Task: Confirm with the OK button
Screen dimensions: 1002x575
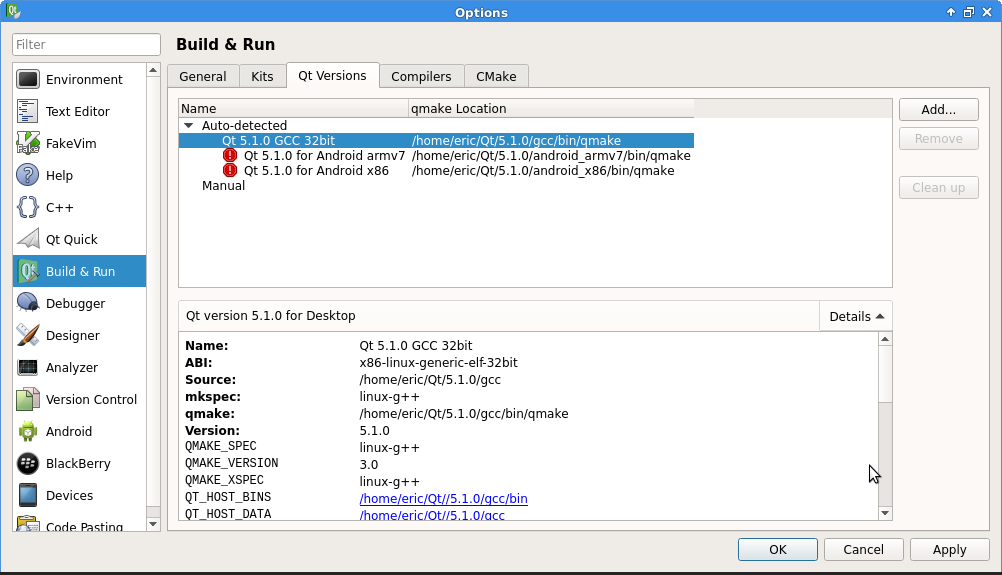Action: pos(778,549)
